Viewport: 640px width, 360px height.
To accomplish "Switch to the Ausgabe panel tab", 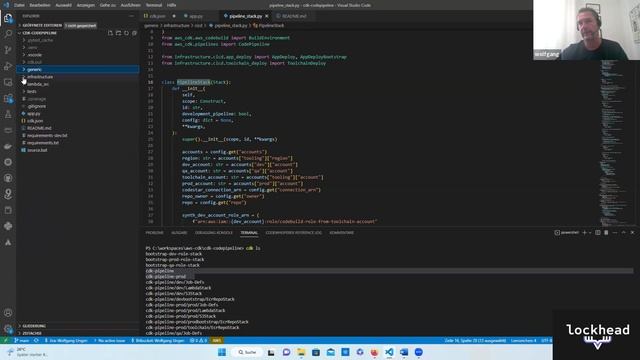I will click(x=179, y=233).
